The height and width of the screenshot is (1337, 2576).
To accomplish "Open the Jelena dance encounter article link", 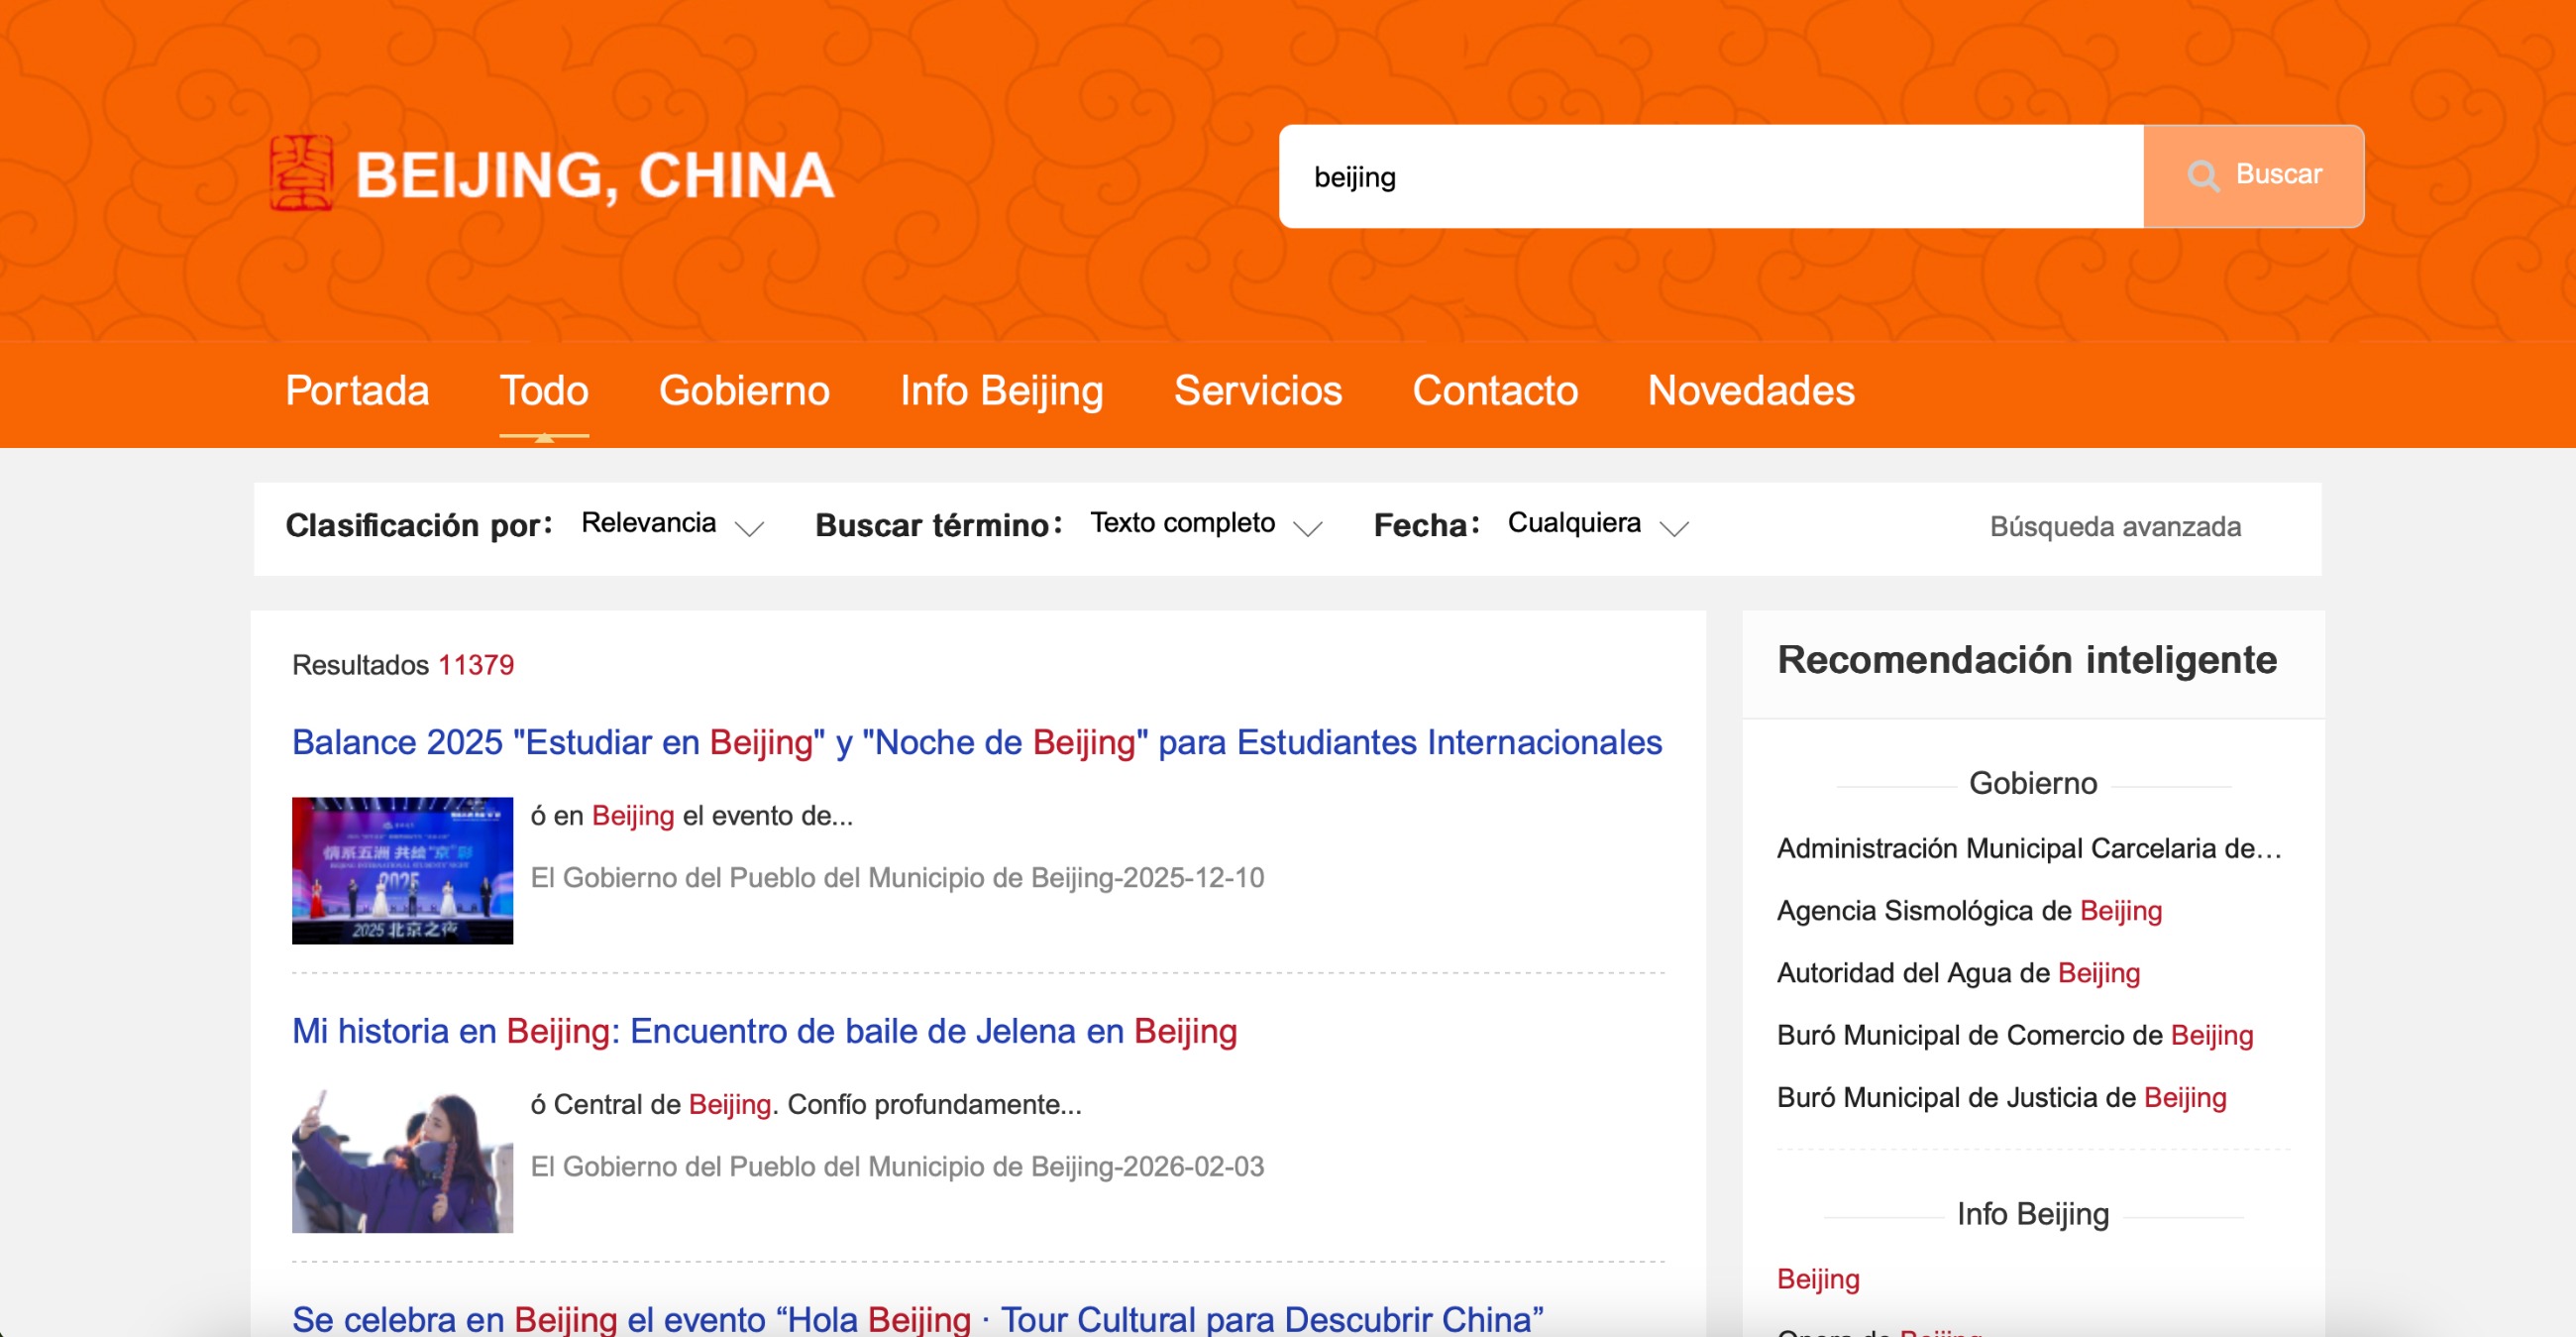I will (x=764, y=1031).
